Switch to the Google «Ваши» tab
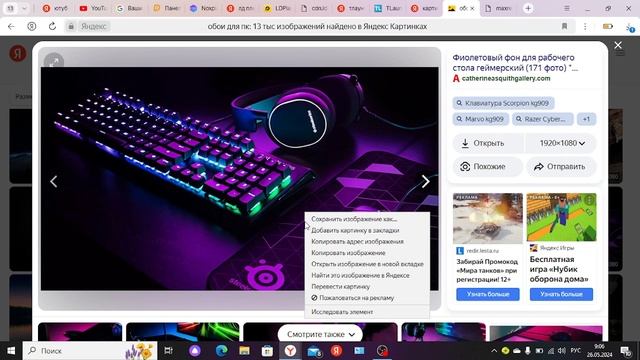This screenshot has width=640, height=360. point(129,8)
